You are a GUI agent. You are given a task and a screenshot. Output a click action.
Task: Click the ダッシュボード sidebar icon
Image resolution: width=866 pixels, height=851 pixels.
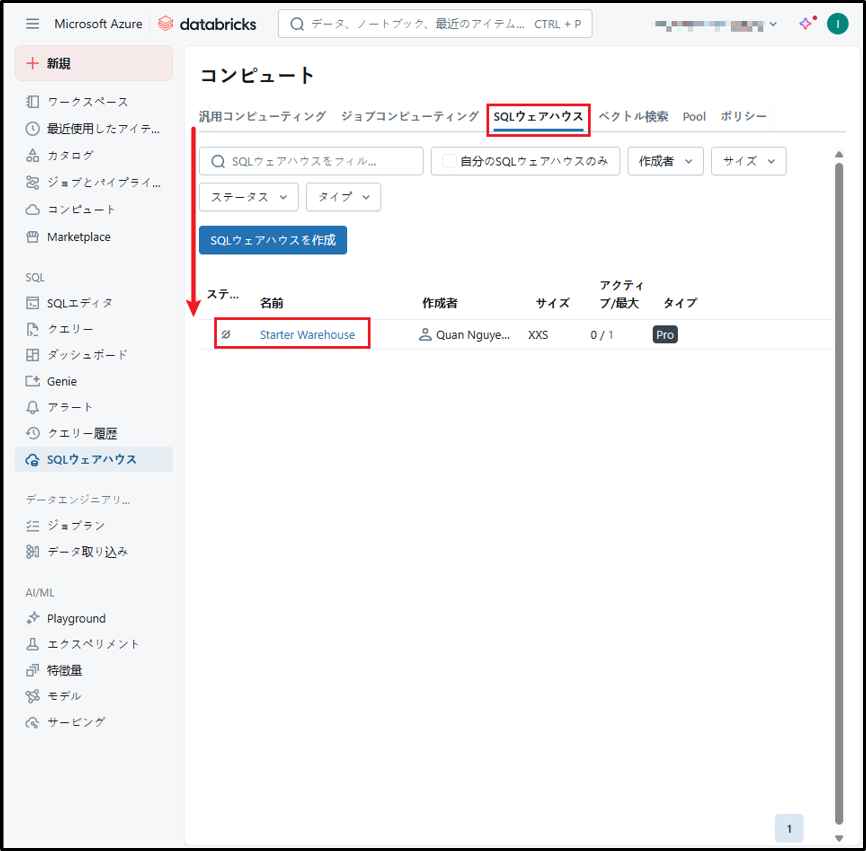pyautogui.click(x=33, y=355)
